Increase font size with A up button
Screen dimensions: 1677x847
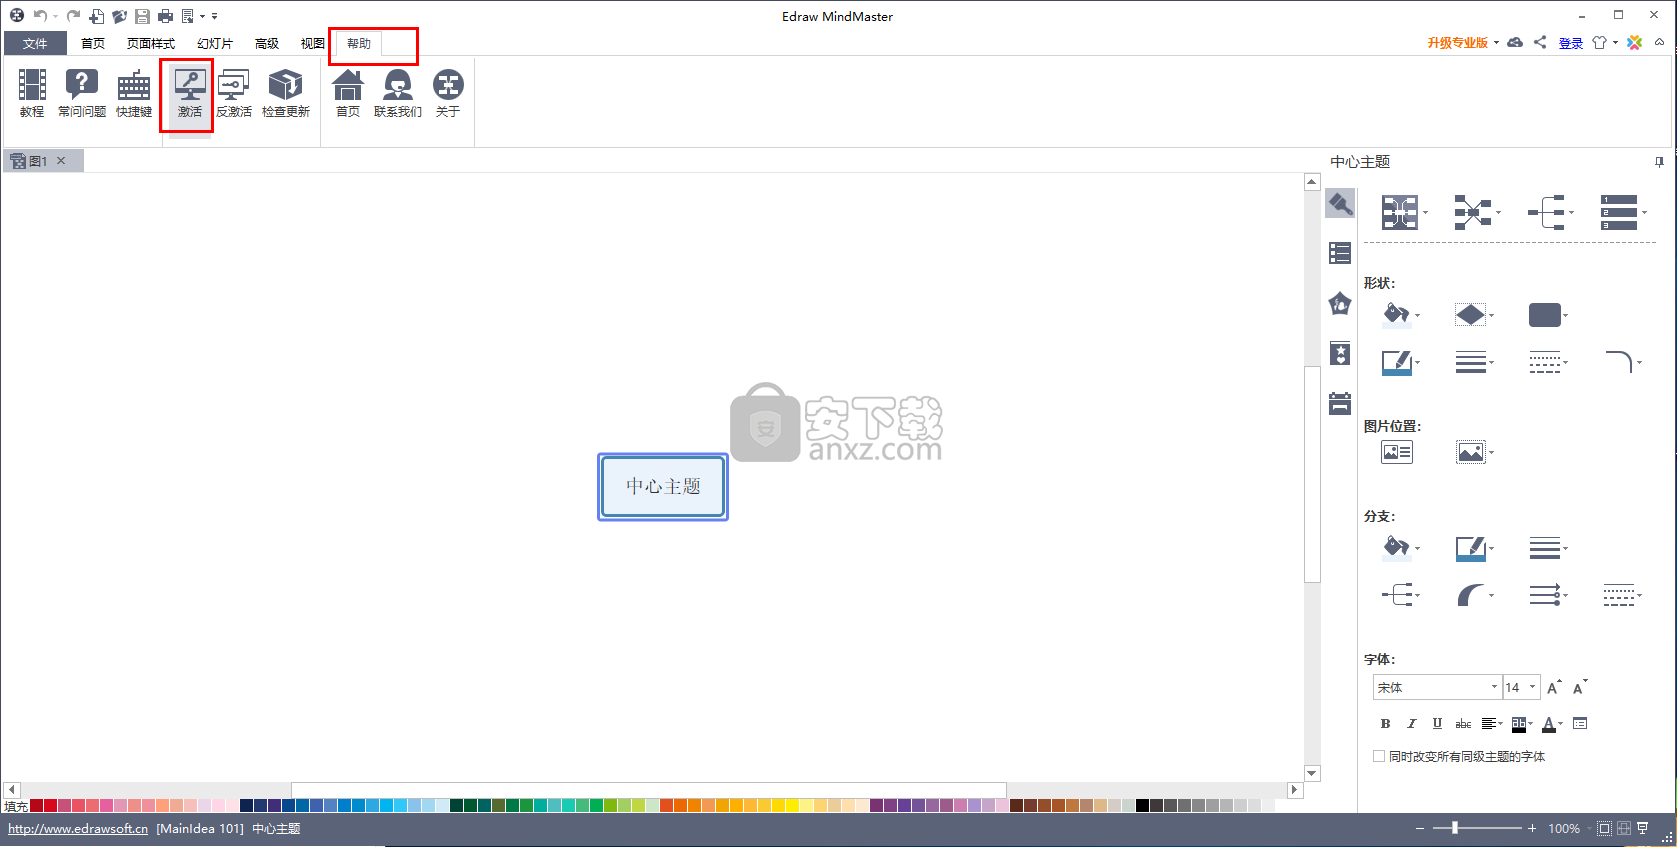(1554, 687)
